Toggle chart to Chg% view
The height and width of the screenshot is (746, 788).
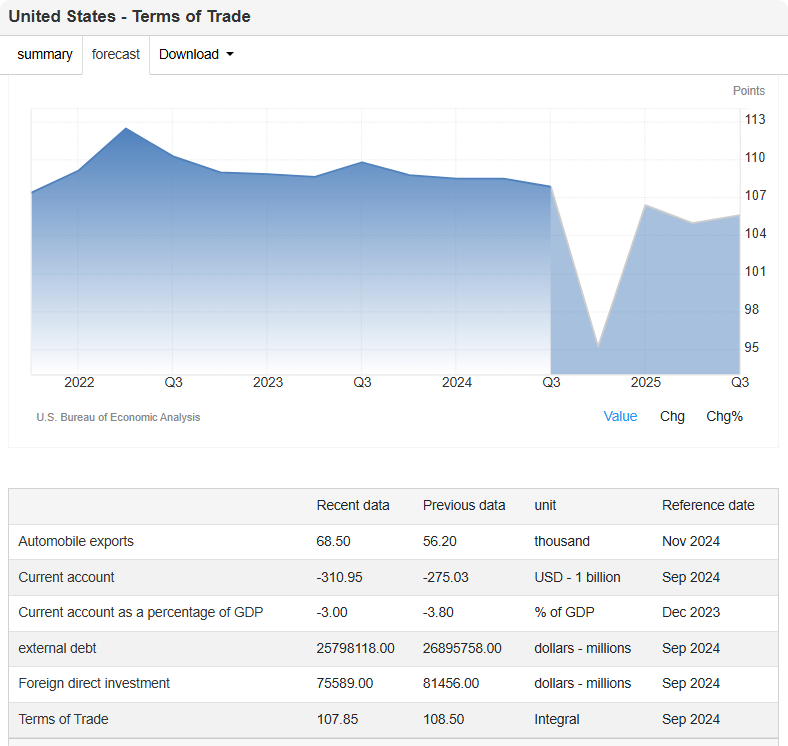coord(724,416)
